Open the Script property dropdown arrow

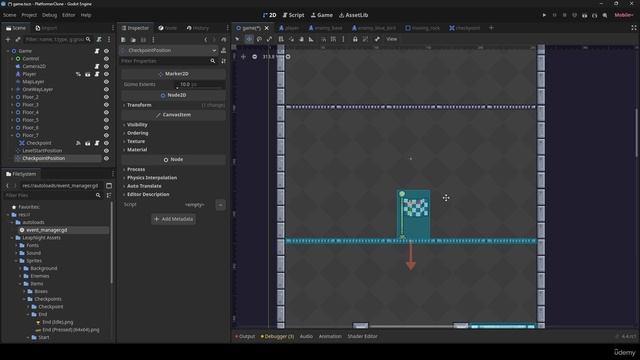220,204
